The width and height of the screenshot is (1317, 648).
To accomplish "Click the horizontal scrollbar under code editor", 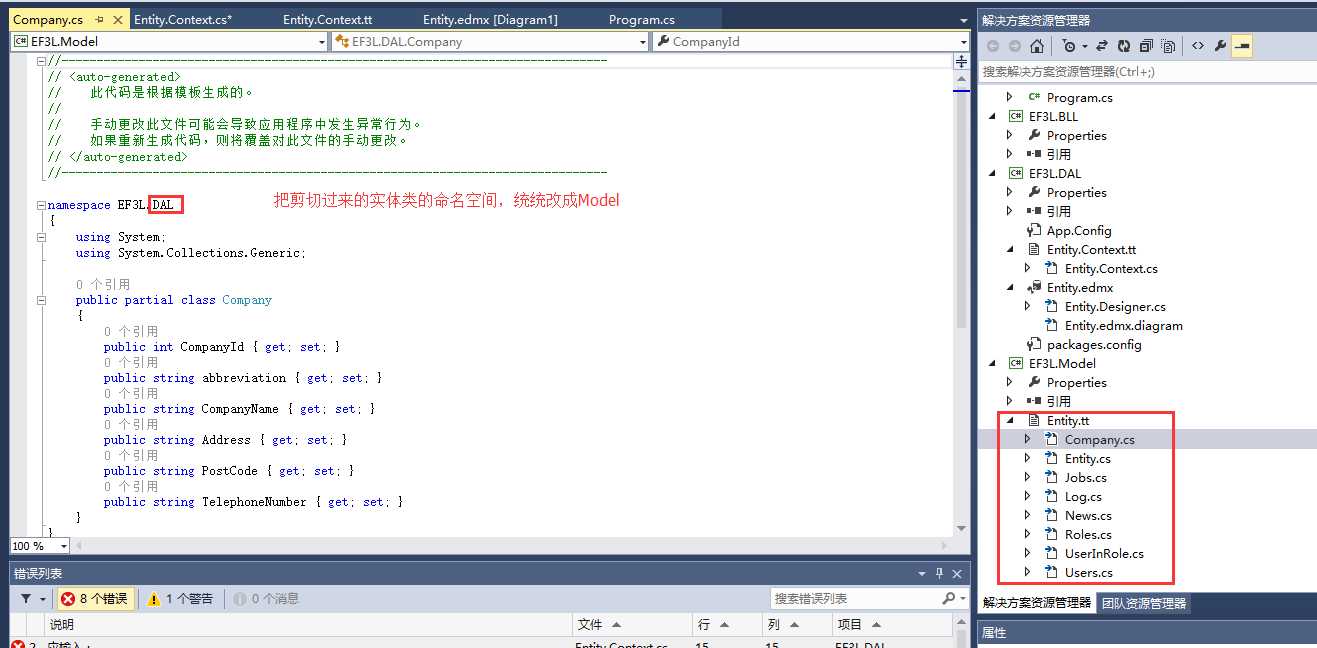I will click(510, 546).
